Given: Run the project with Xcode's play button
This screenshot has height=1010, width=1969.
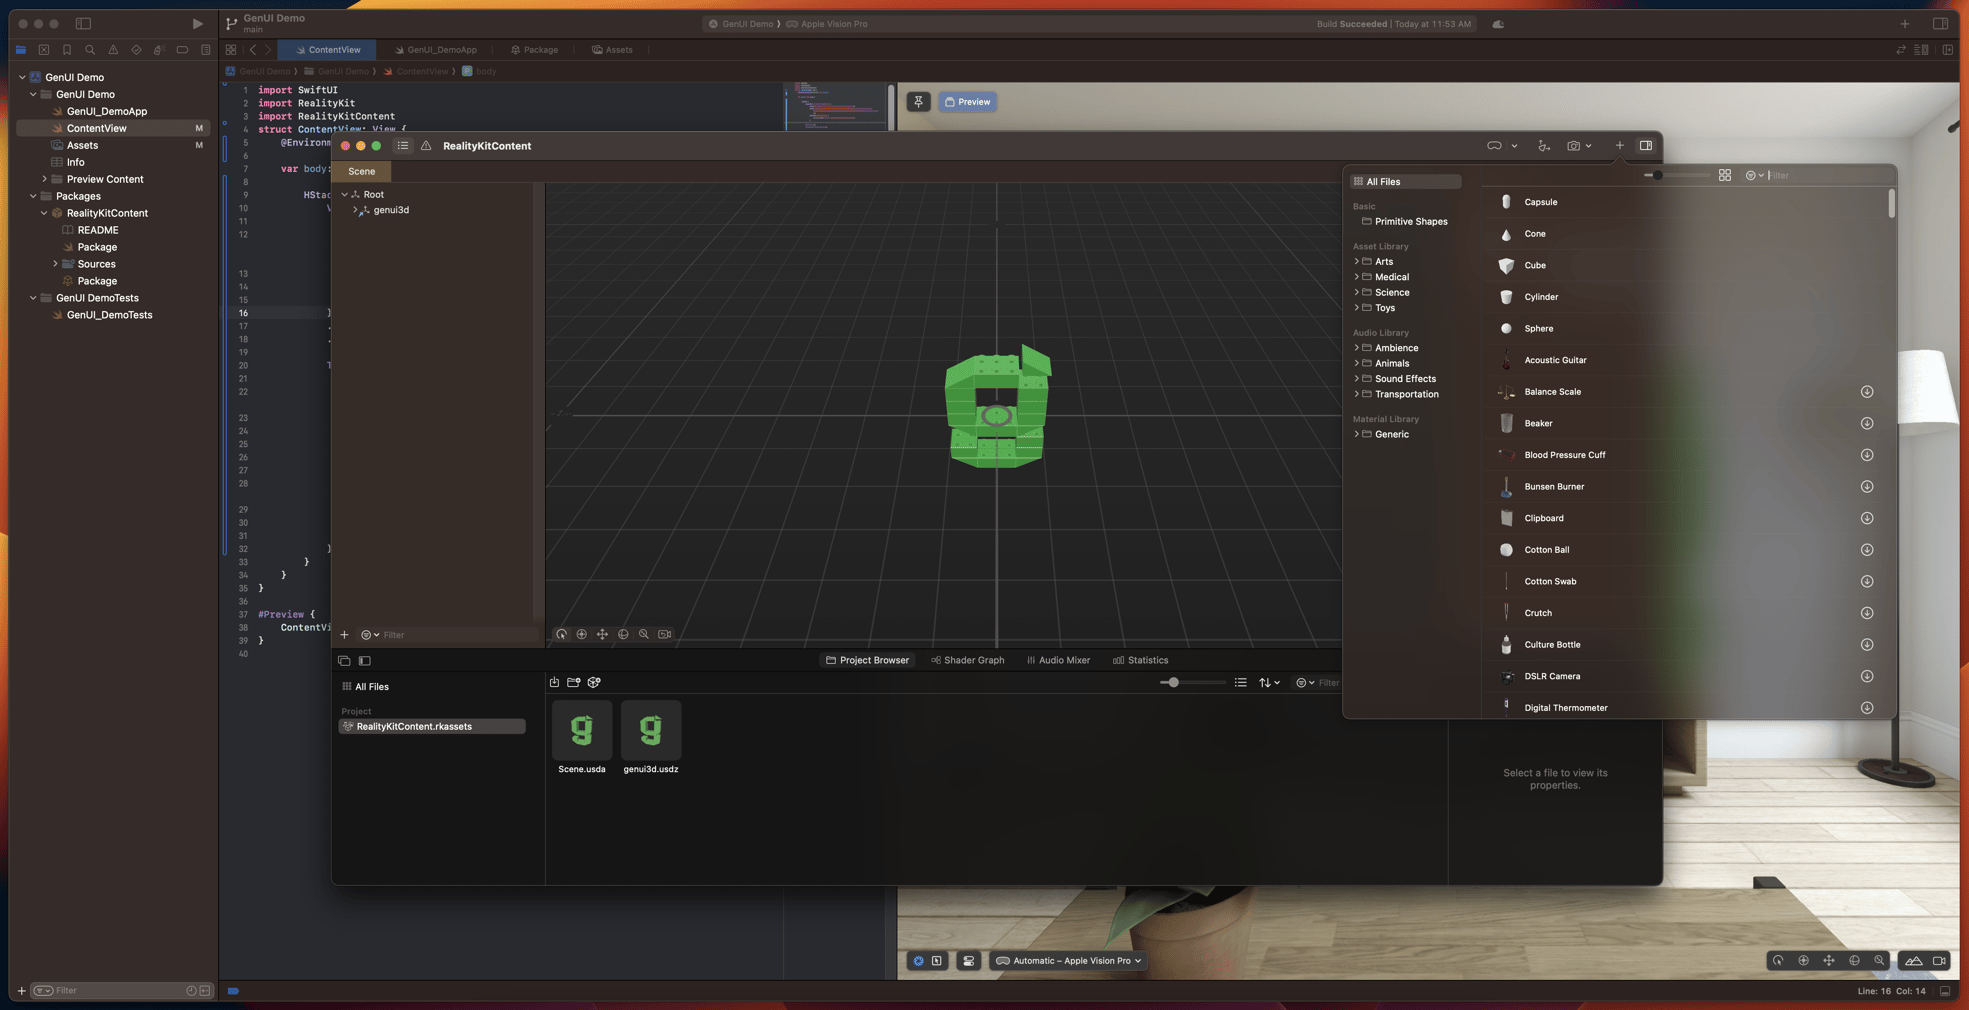Looking at the screenshot, I should [197, 24].
